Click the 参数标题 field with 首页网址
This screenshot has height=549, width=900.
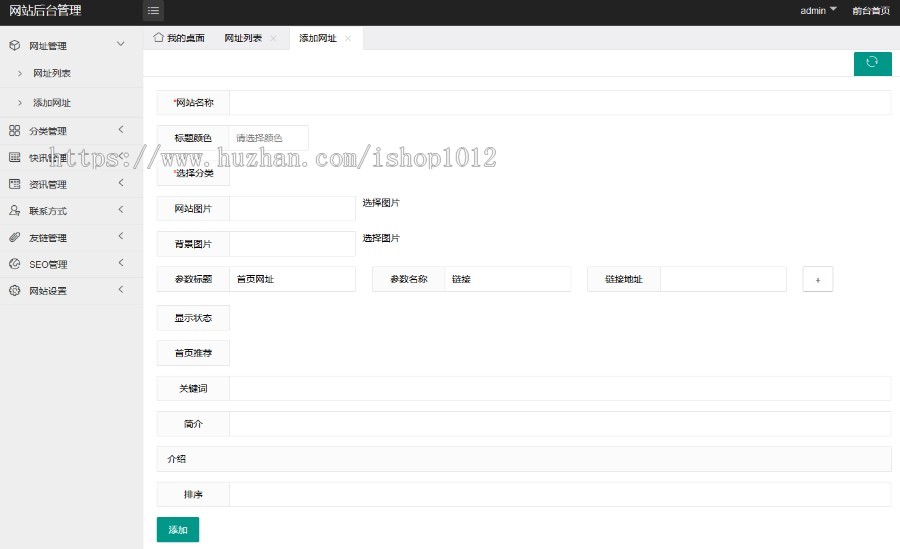pos(292,279)
